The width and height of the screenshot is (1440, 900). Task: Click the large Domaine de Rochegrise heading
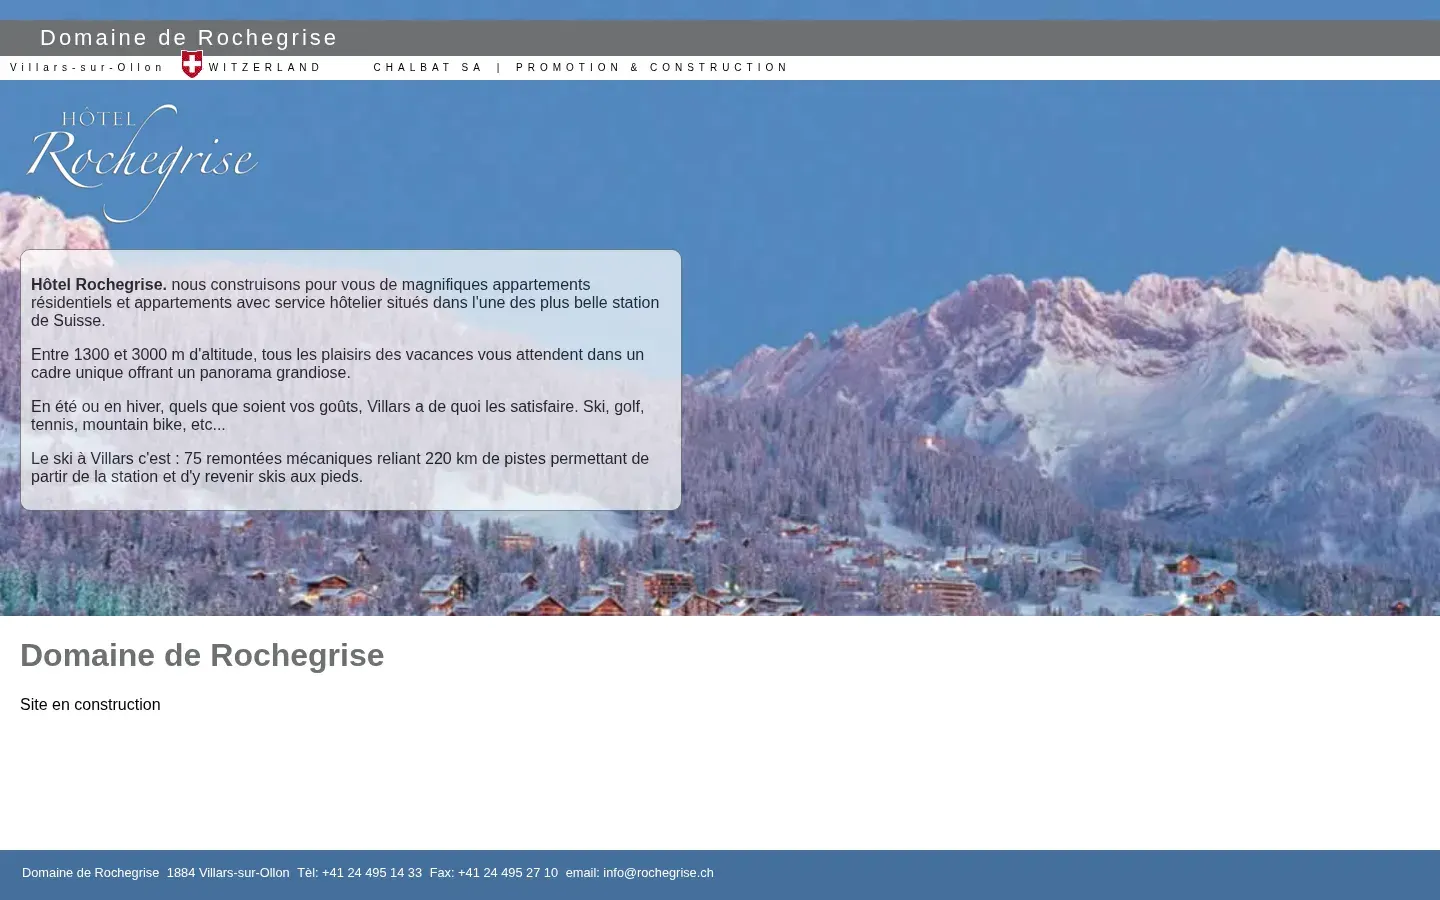202,655
